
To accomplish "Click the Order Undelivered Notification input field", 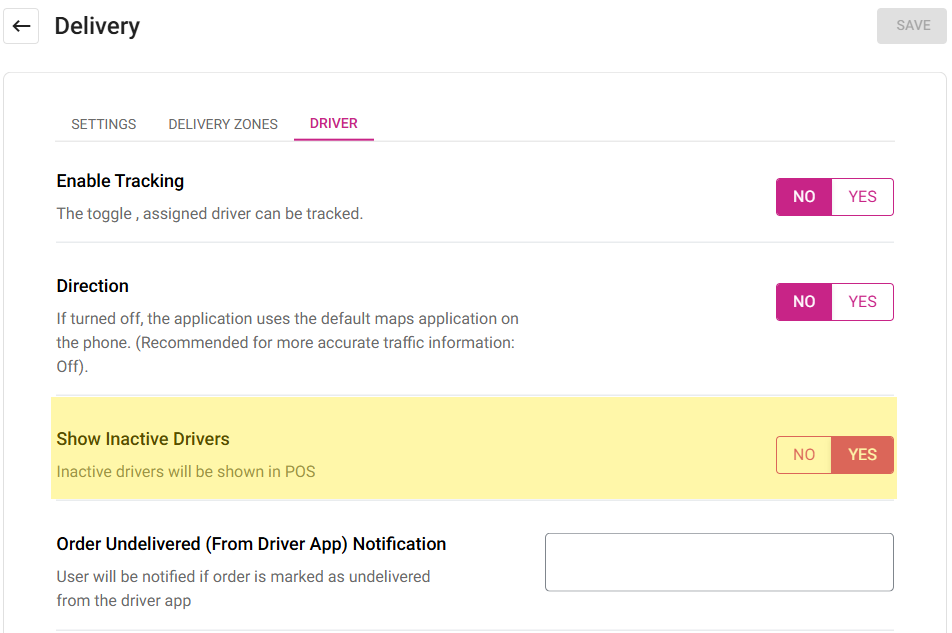I will coord(718,562).
